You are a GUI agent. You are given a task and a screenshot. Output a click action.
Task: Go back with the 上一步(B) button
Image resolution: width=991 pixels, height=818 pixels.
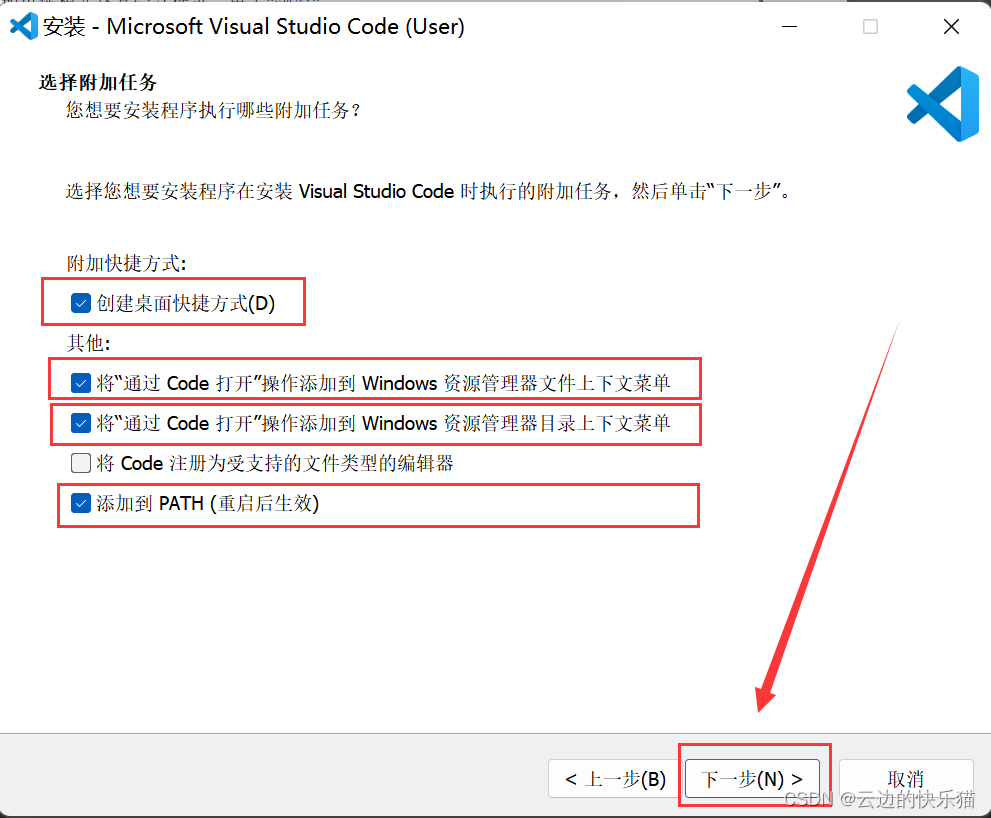click(x=616, y=778)
